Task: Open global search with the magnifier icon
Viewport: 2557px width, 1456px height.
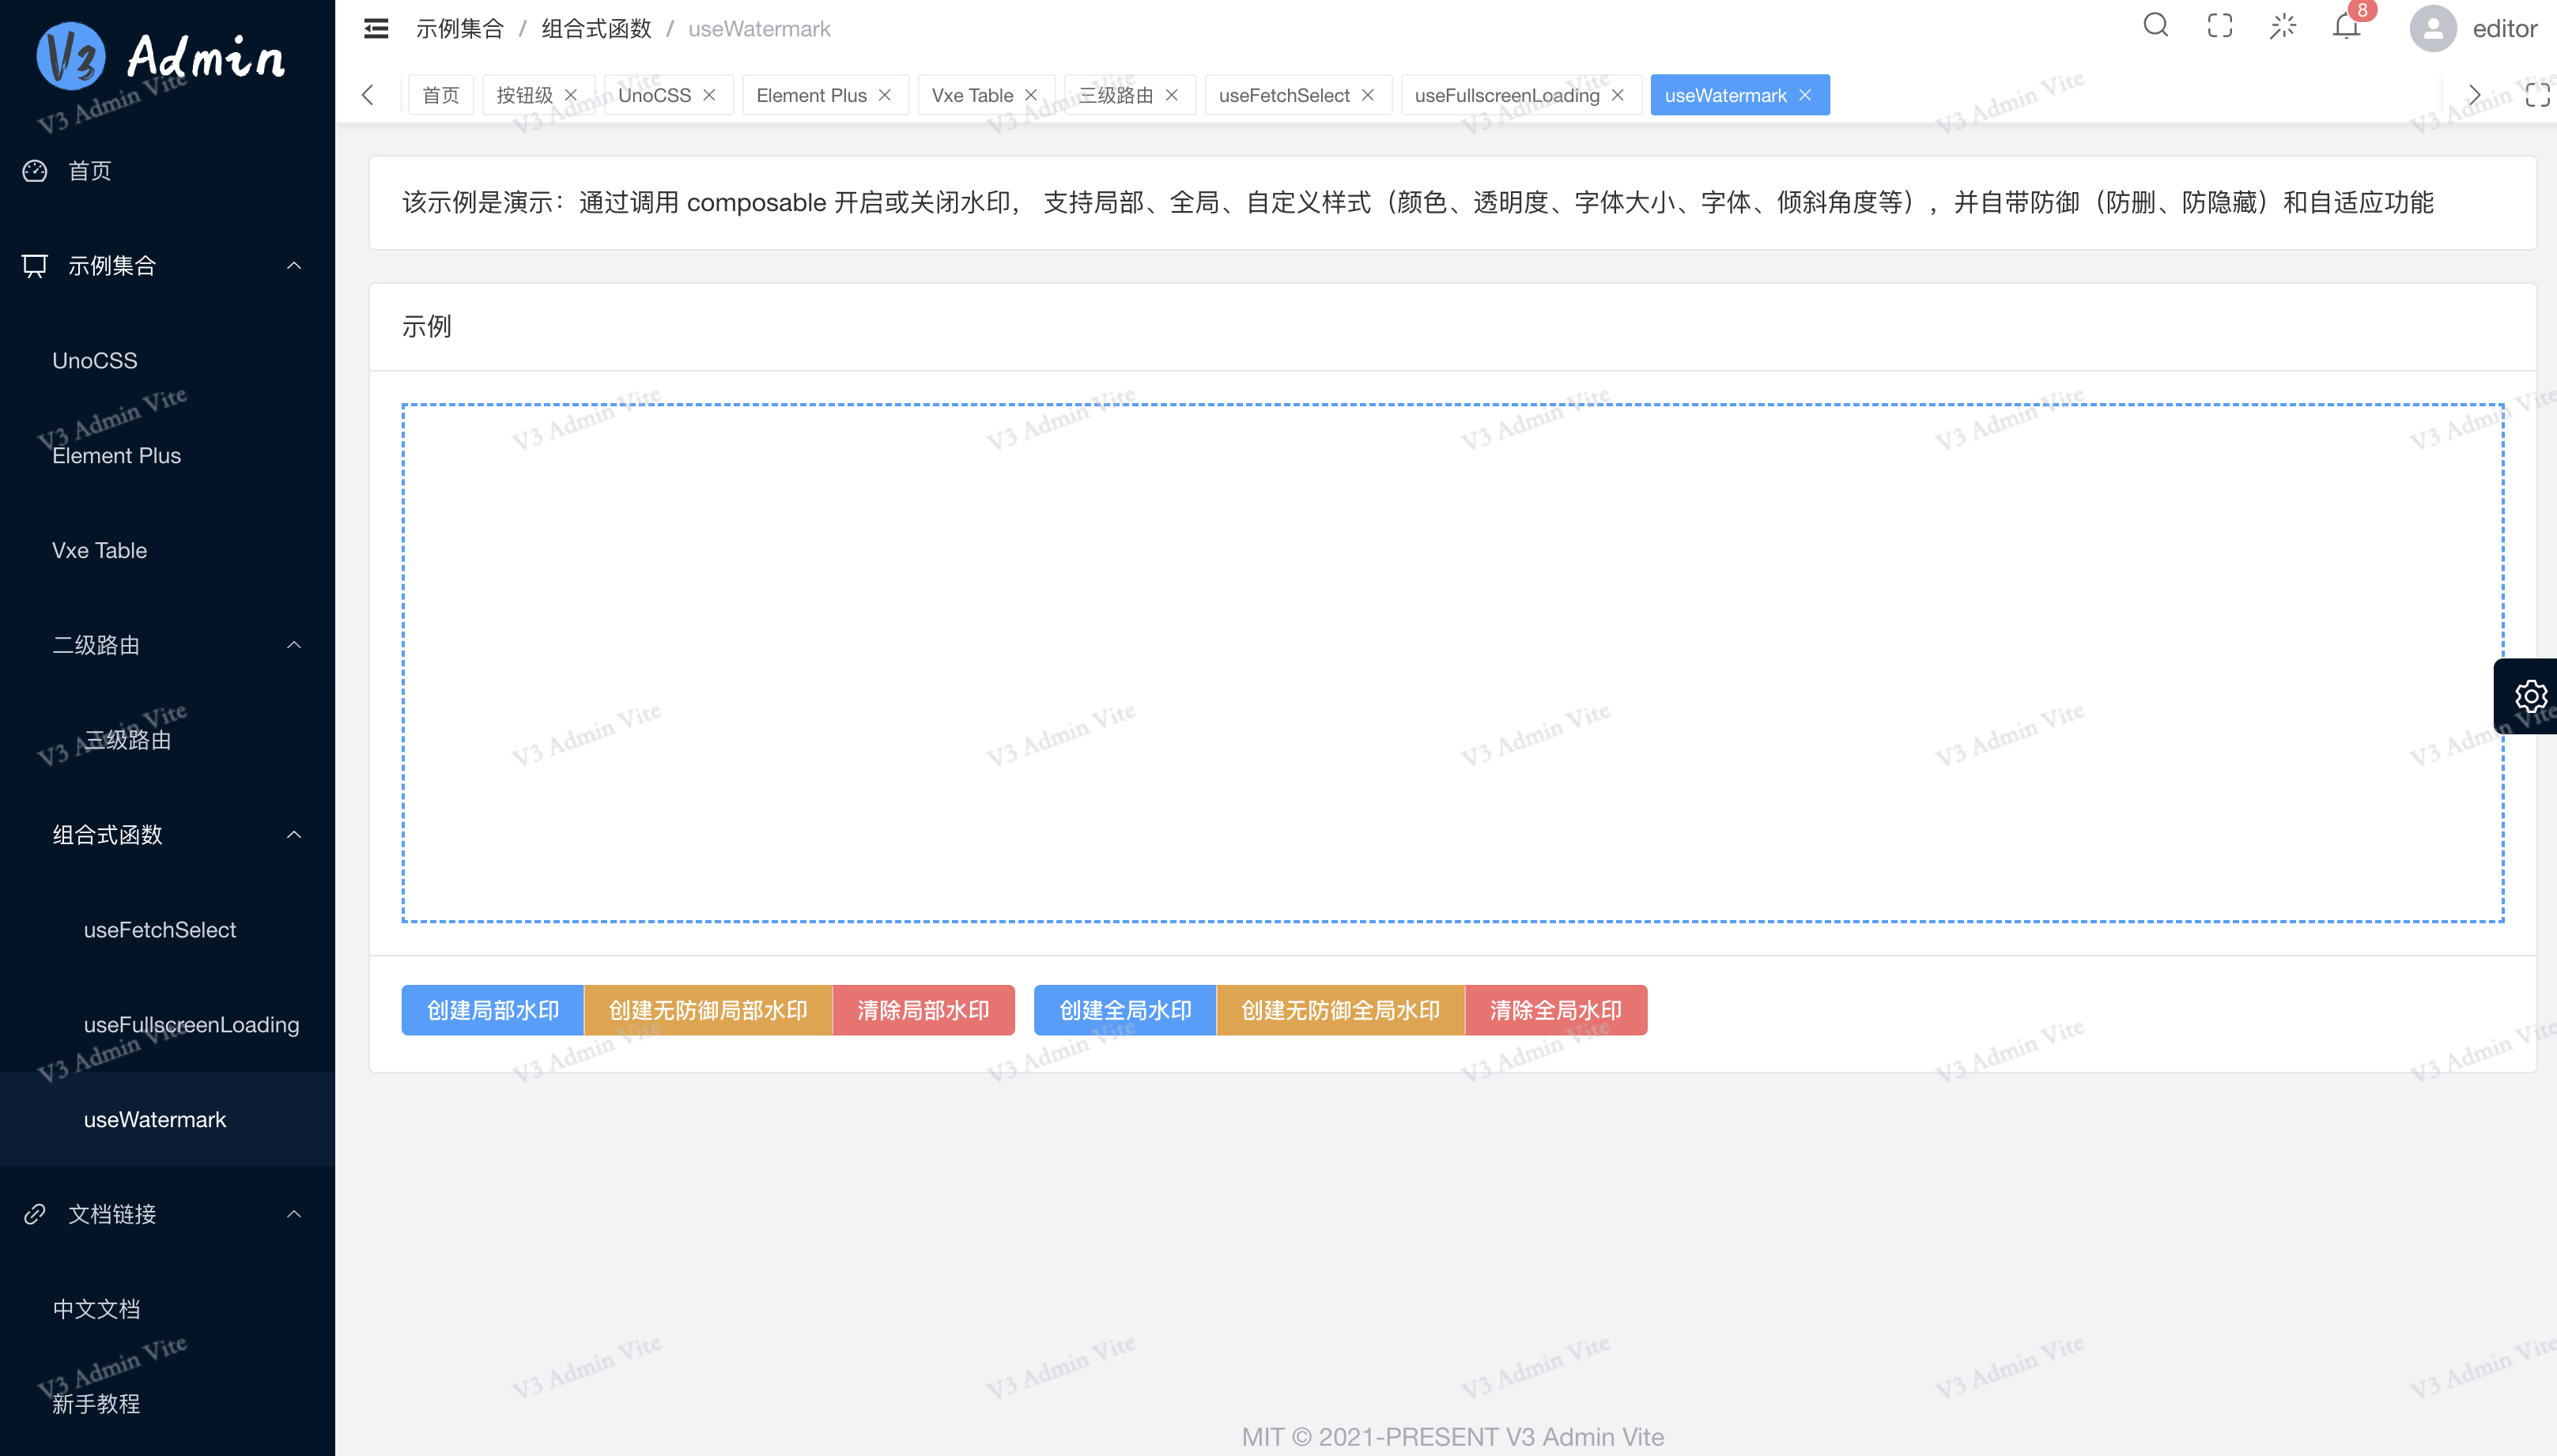Action: tap(2155, 25)
